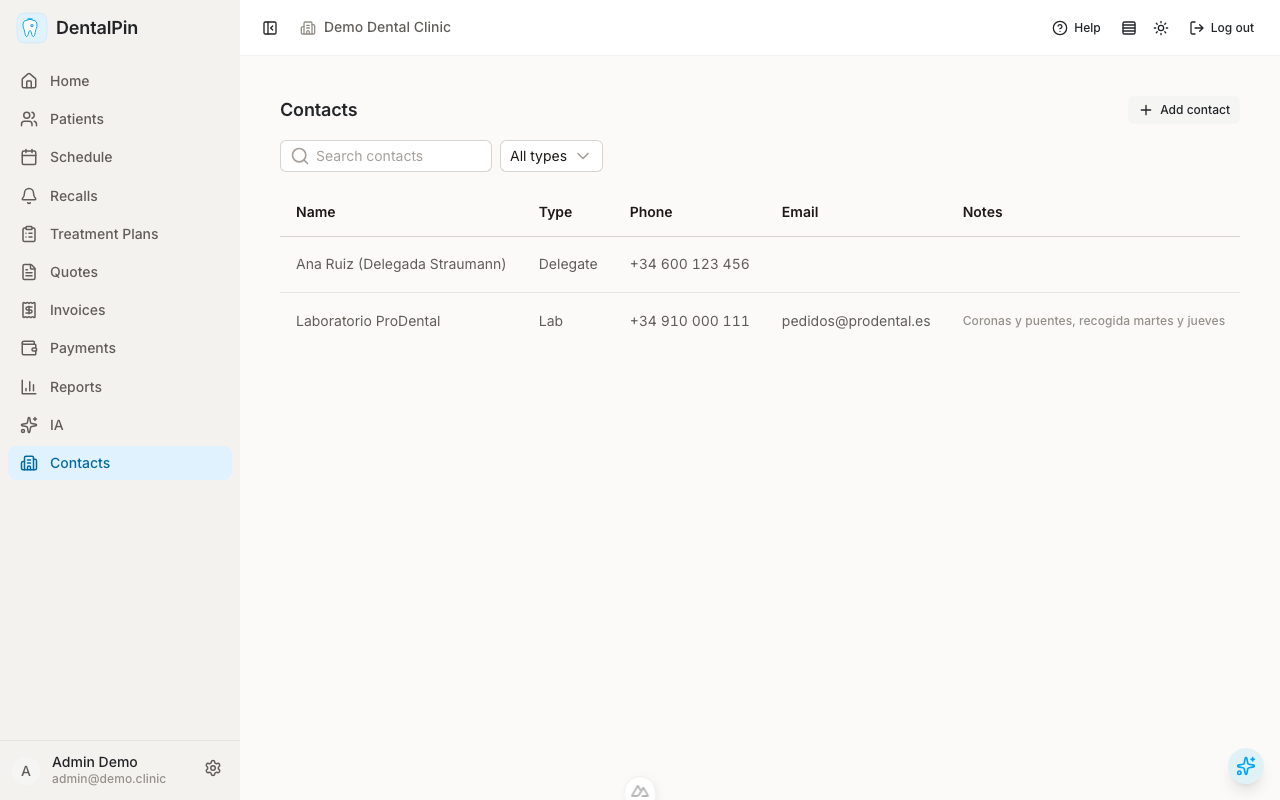Click Add contact button
Screen dimensions: 1280x800
(x=1184, y=110)
